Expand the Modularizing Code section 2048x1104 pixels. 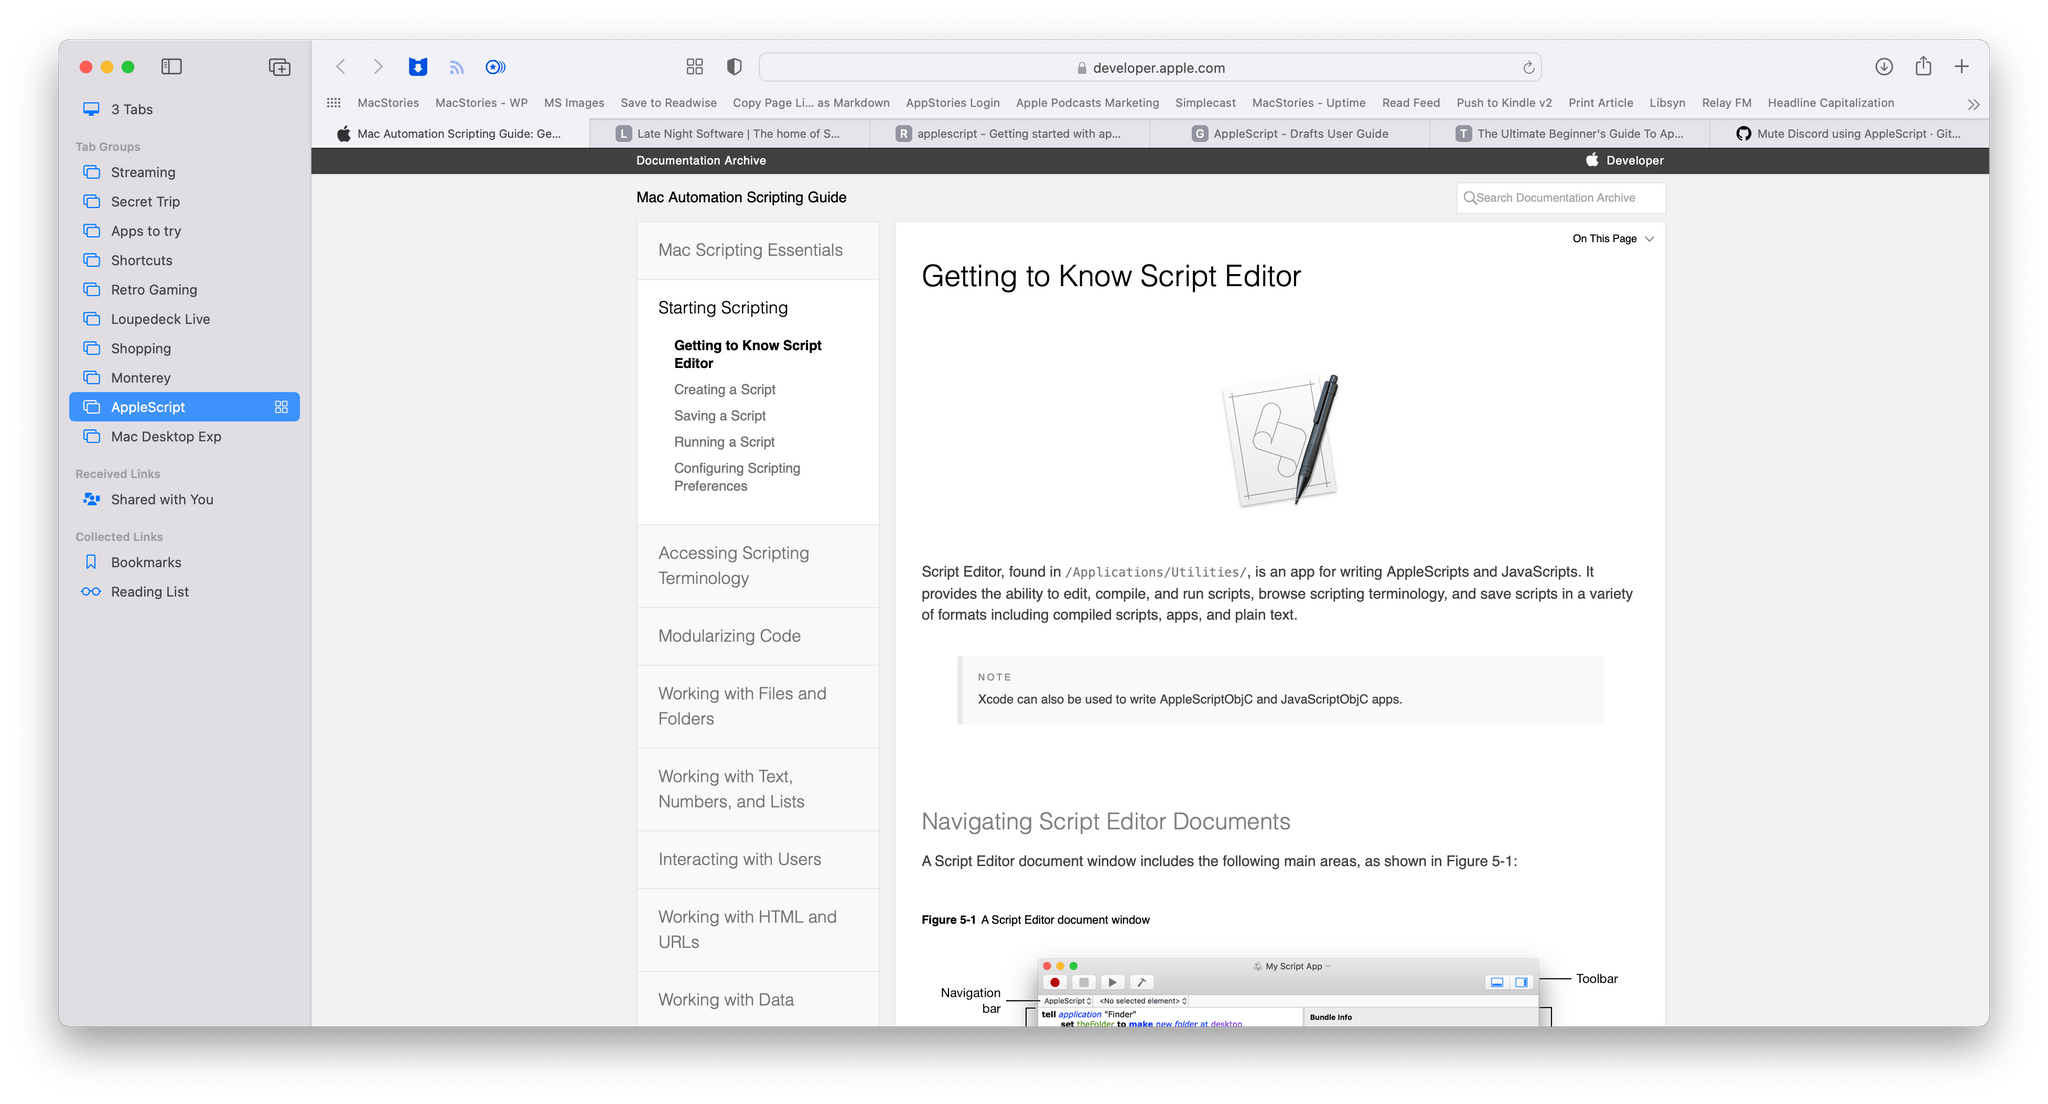click(757, 636)
